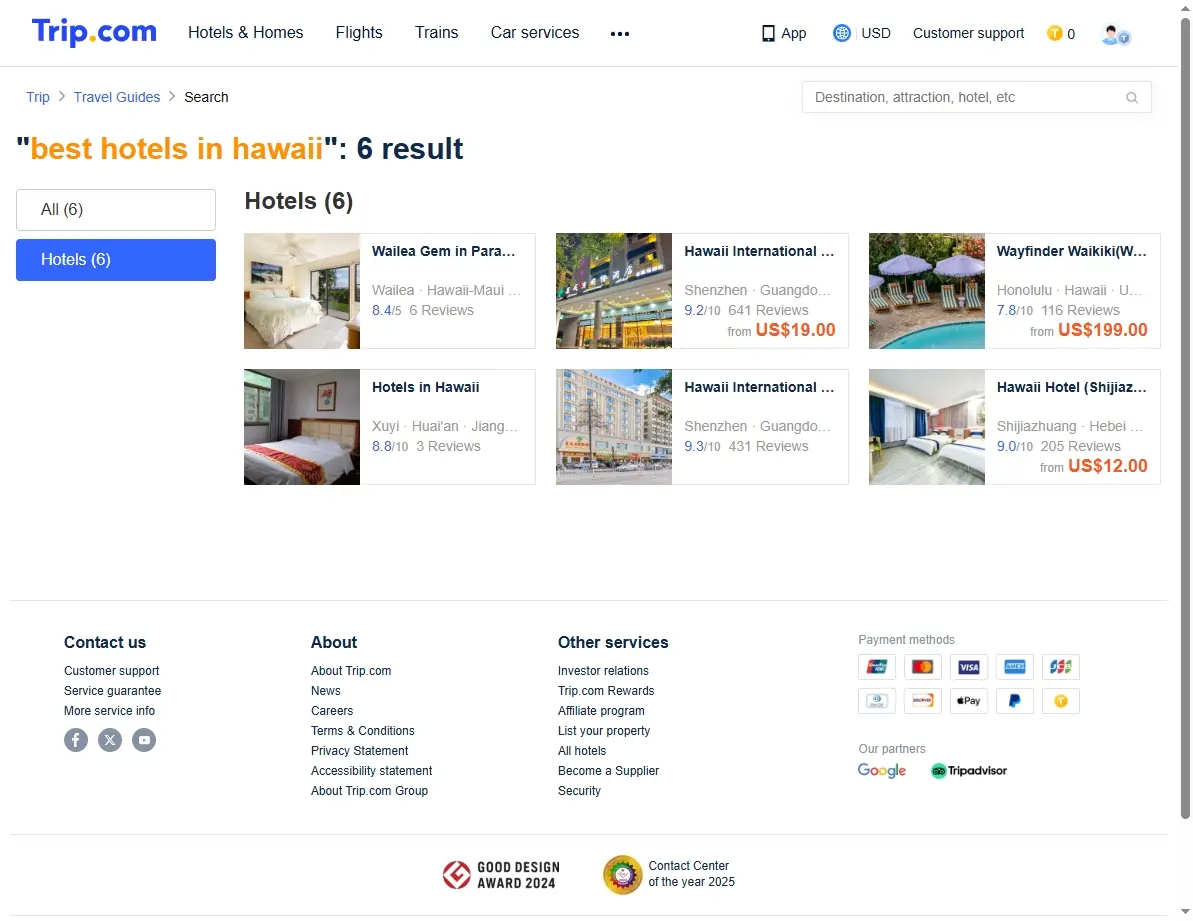Click the Trip Coins payment icon

1061,700
